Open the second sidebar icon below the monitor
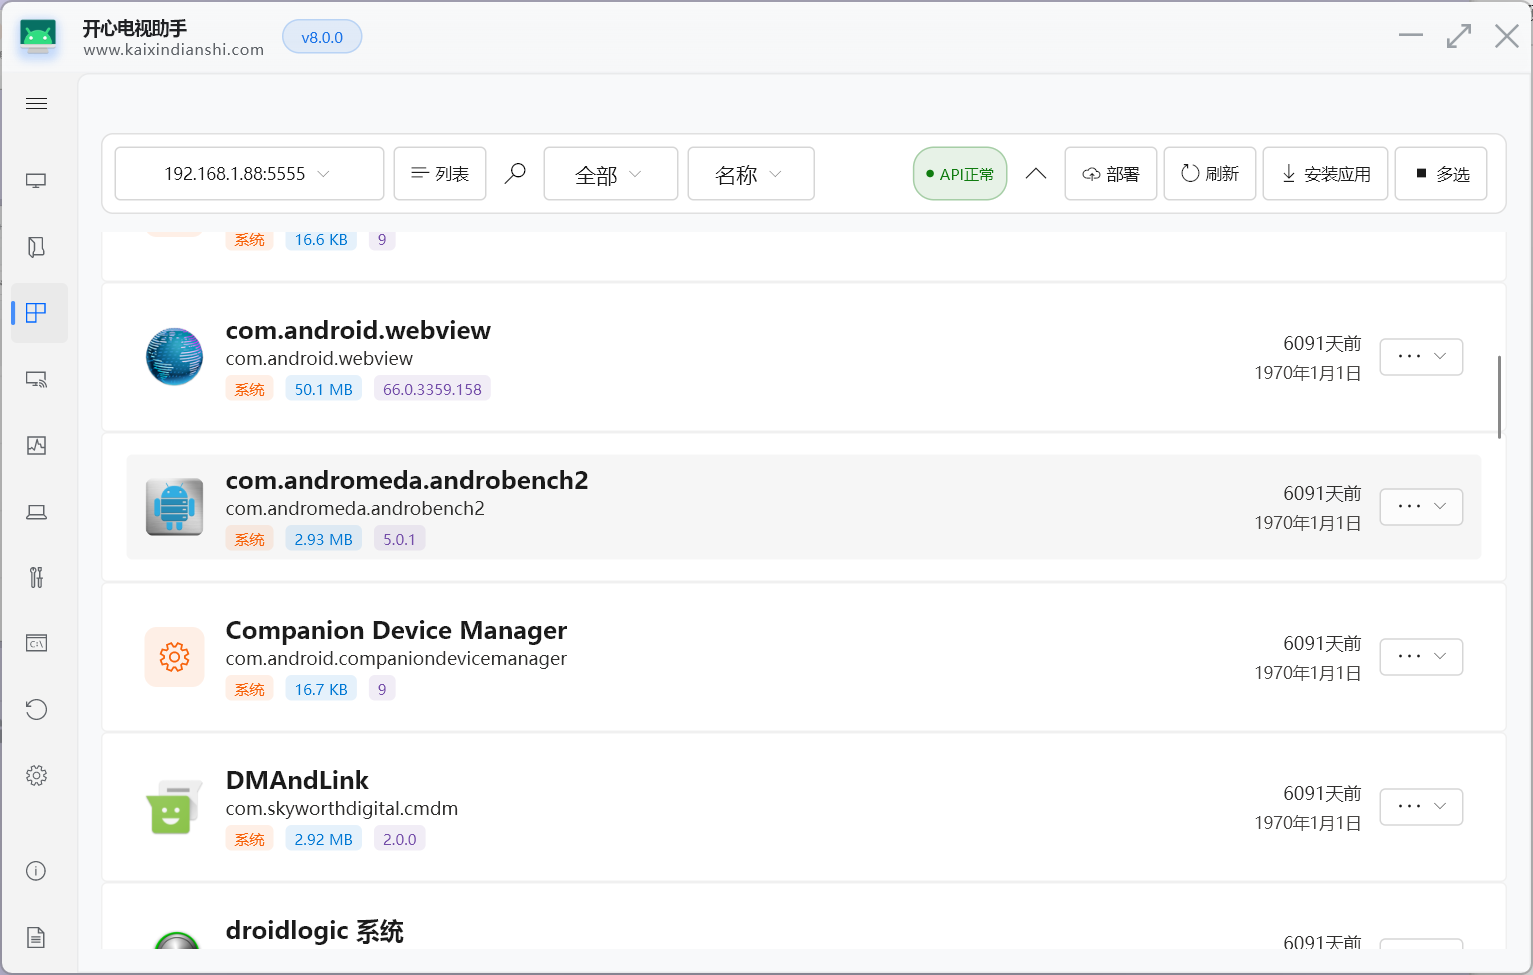The width and height of the screenshot is (1533, 975). [36, 247]
